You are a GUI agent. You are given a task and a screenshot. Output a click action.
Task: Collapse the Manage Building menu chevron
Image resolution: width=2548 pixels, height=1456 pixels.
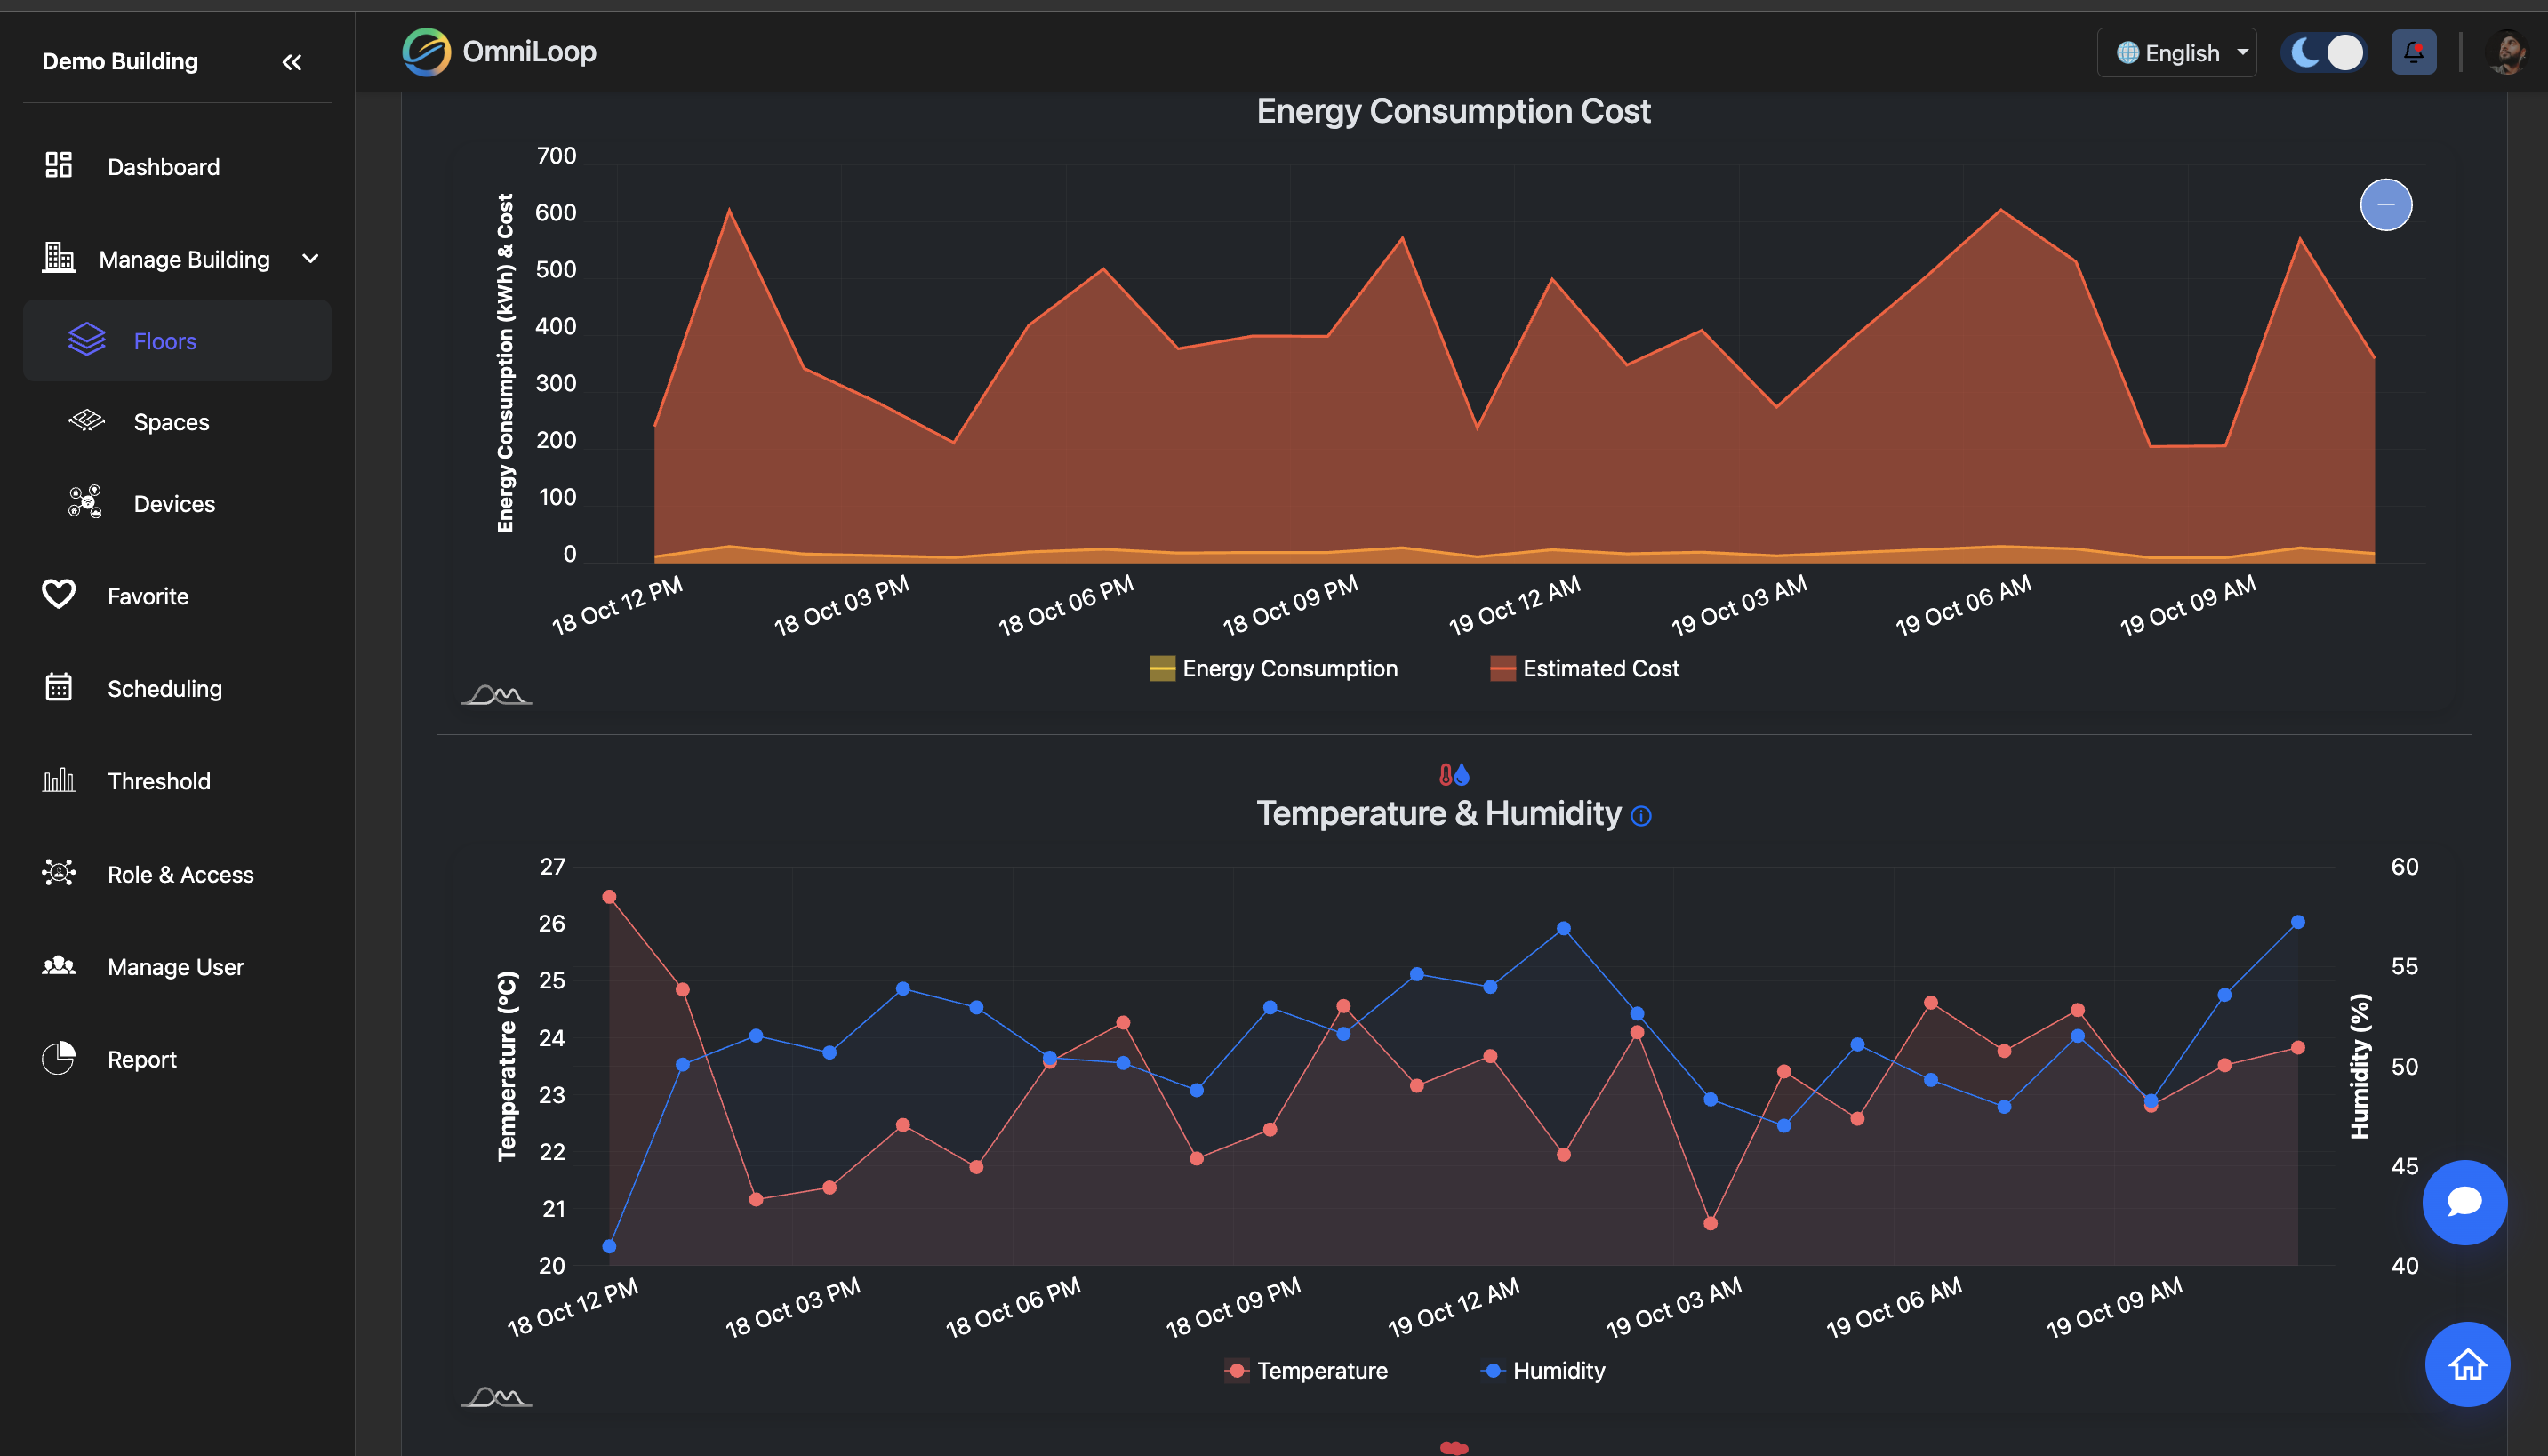click(x=311, y=259)
